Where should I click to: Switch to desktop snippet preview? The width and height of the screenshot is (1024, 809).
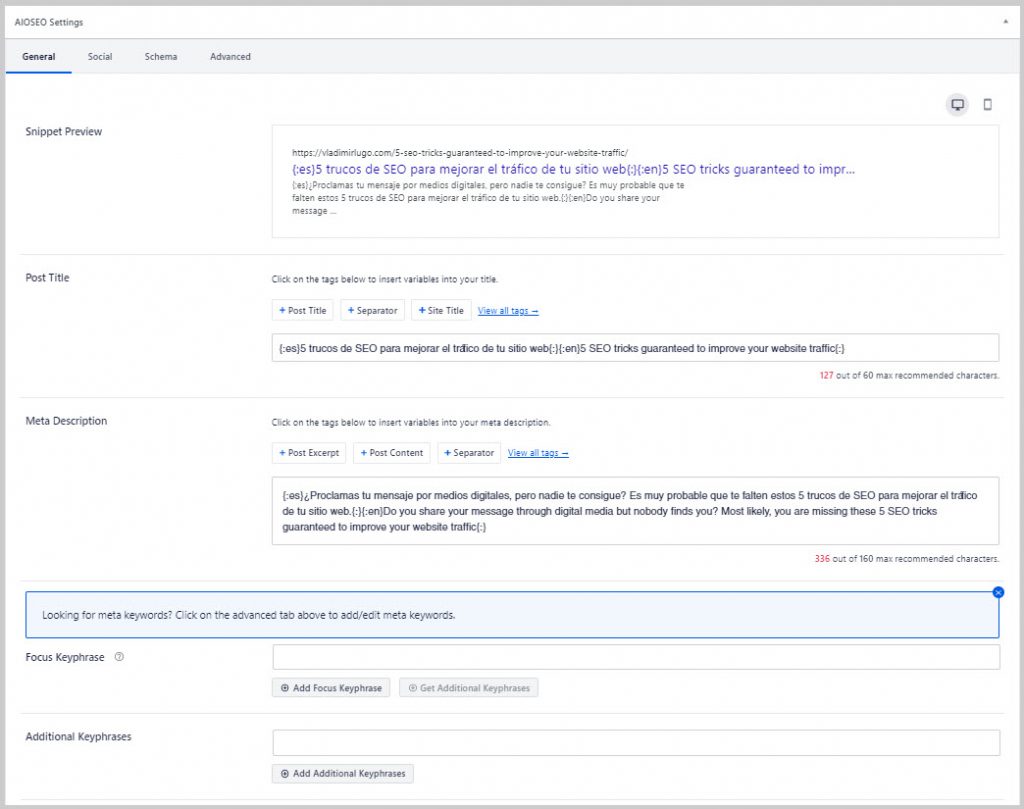click(957, 105)
